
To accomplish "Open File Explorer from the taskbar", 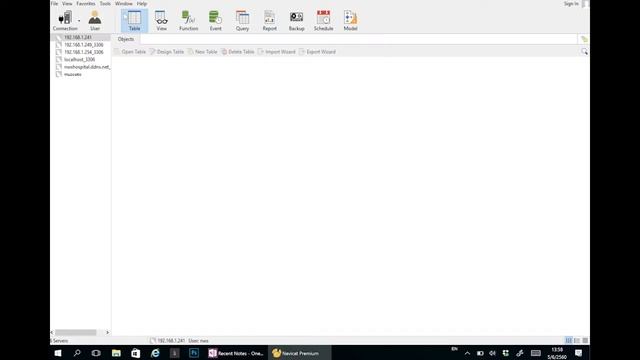I will [116, 353].
